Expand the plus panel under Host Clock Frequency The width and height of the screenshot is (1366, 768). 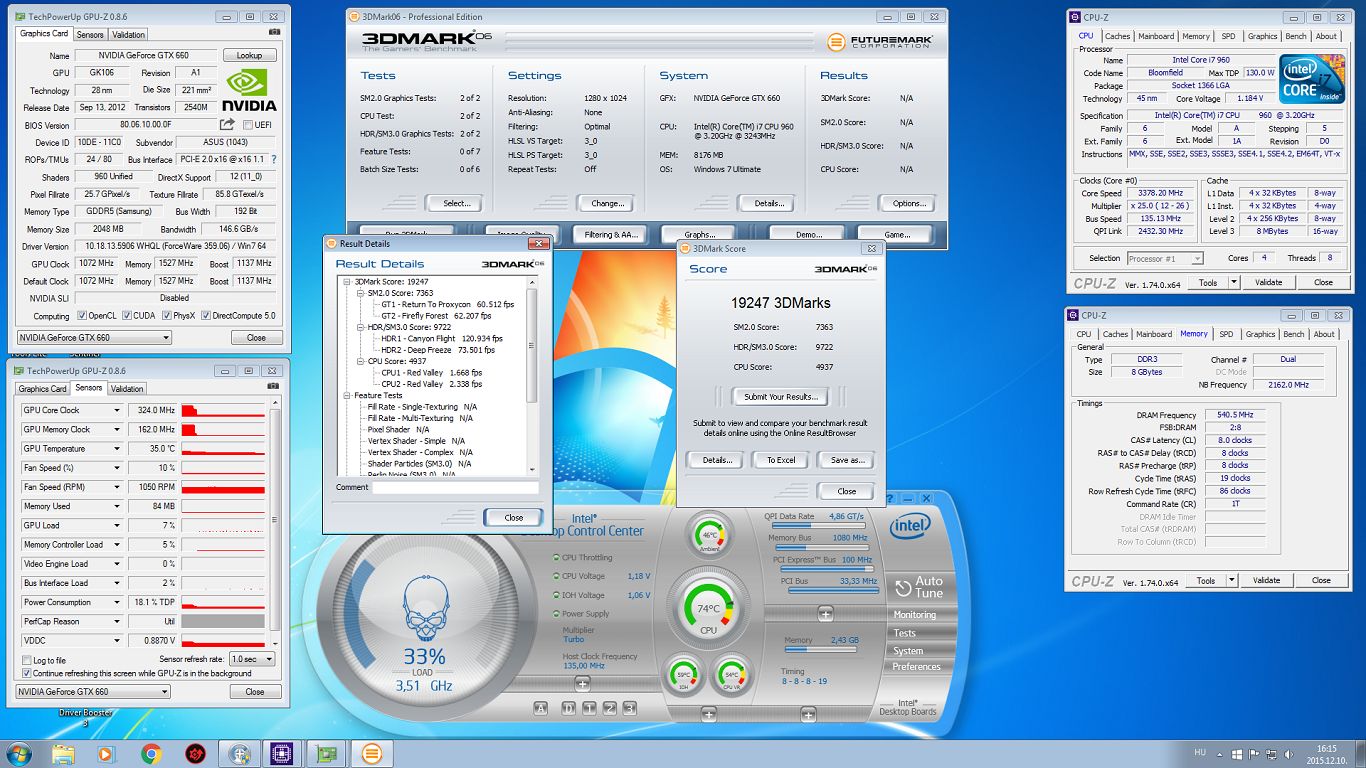[582, 684]
